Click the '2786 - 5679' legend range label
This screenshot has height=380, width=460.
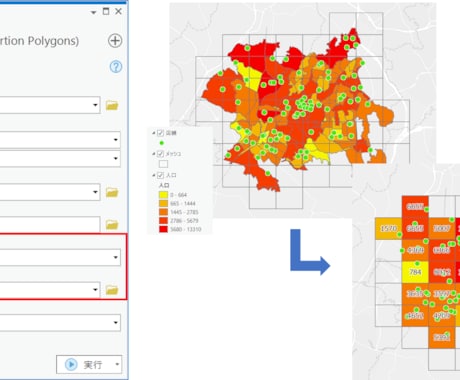[184, 221]
